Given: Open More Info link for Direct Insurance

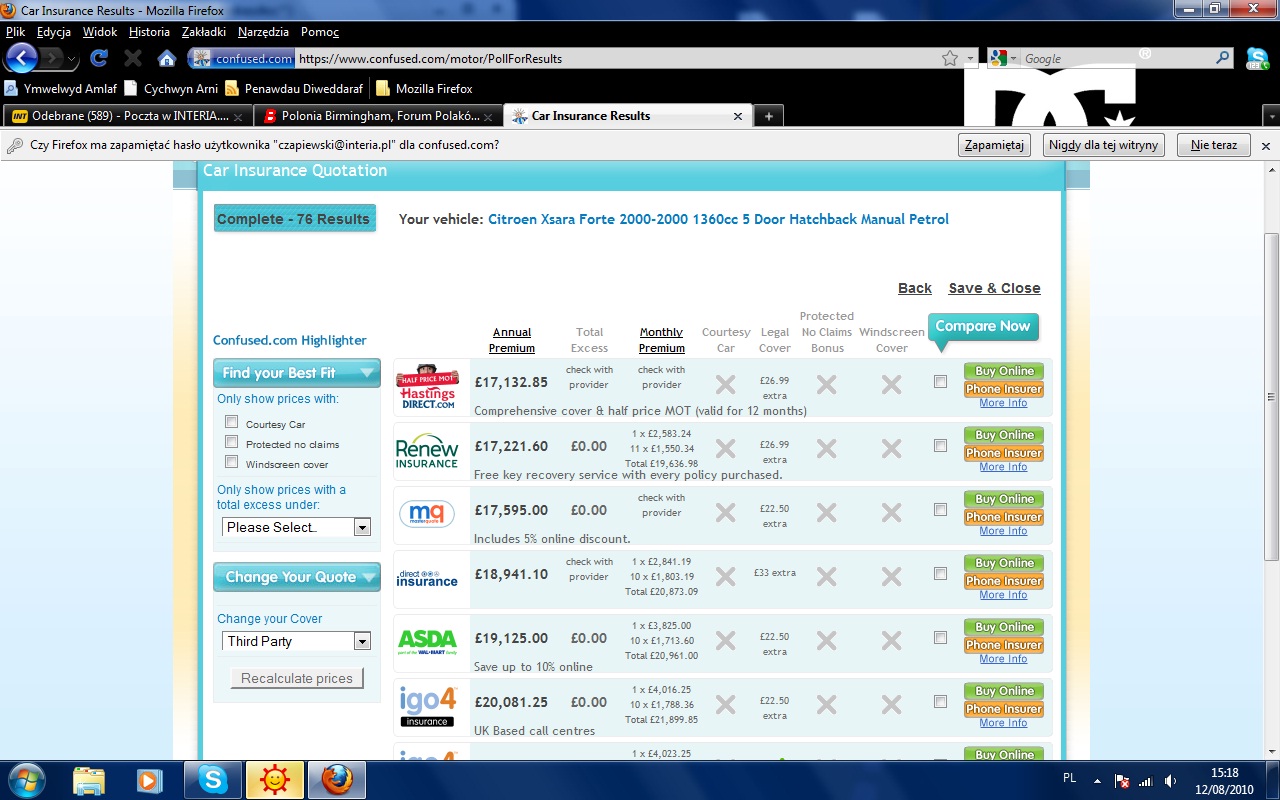Looking at the screenshot, I should click(x=1003, y=595).
